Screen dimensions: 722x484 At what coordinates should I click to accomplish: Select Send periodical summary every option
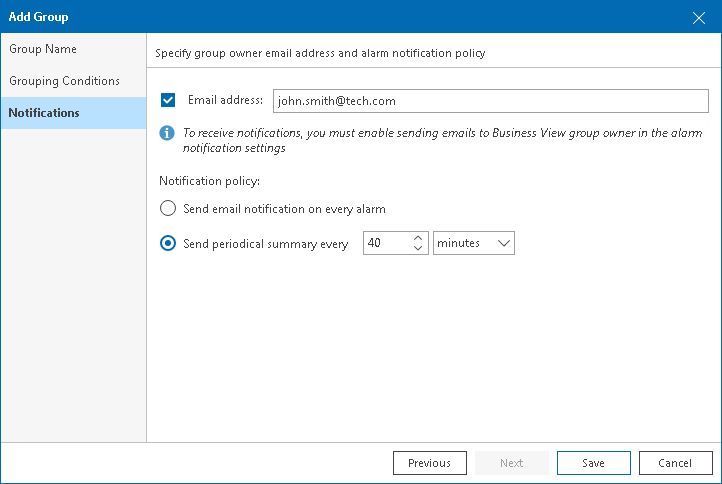pyautogui.click(x=168, y=243)
